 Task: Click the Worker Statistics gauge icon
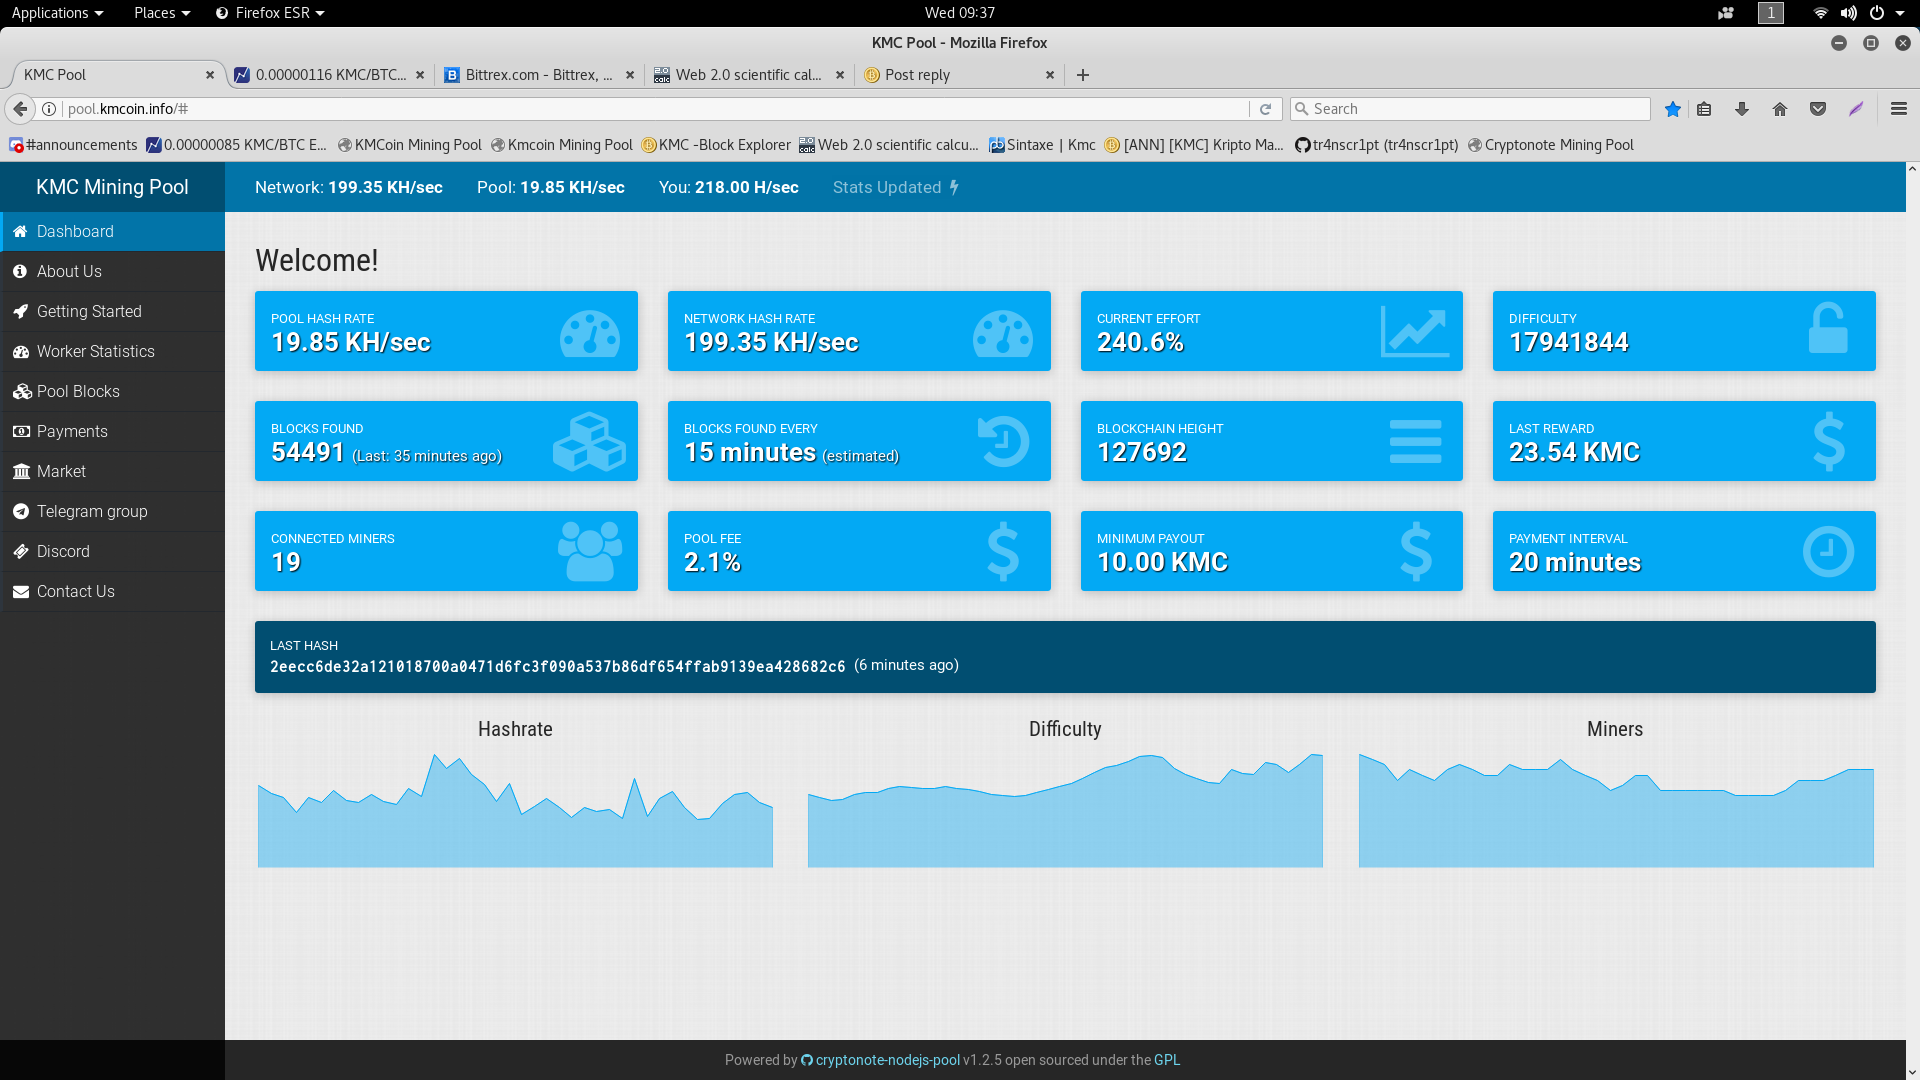pyautogui.click(x=21, y=351)
